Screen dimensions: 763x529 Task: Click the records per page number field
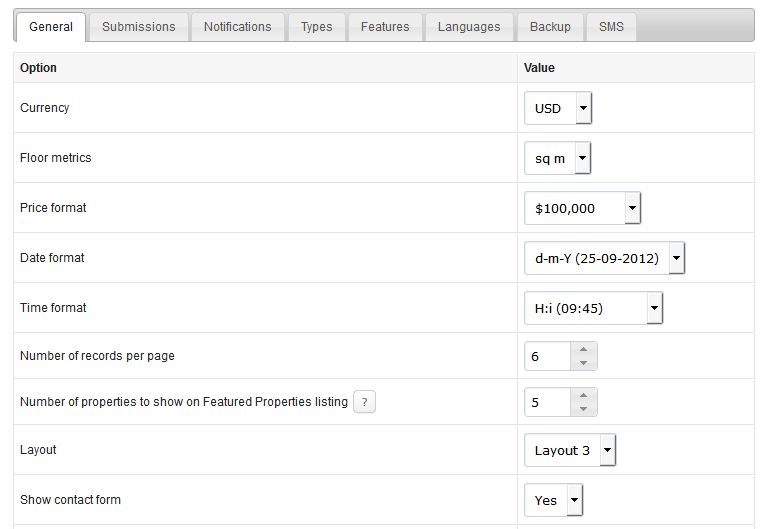(547, 356)
